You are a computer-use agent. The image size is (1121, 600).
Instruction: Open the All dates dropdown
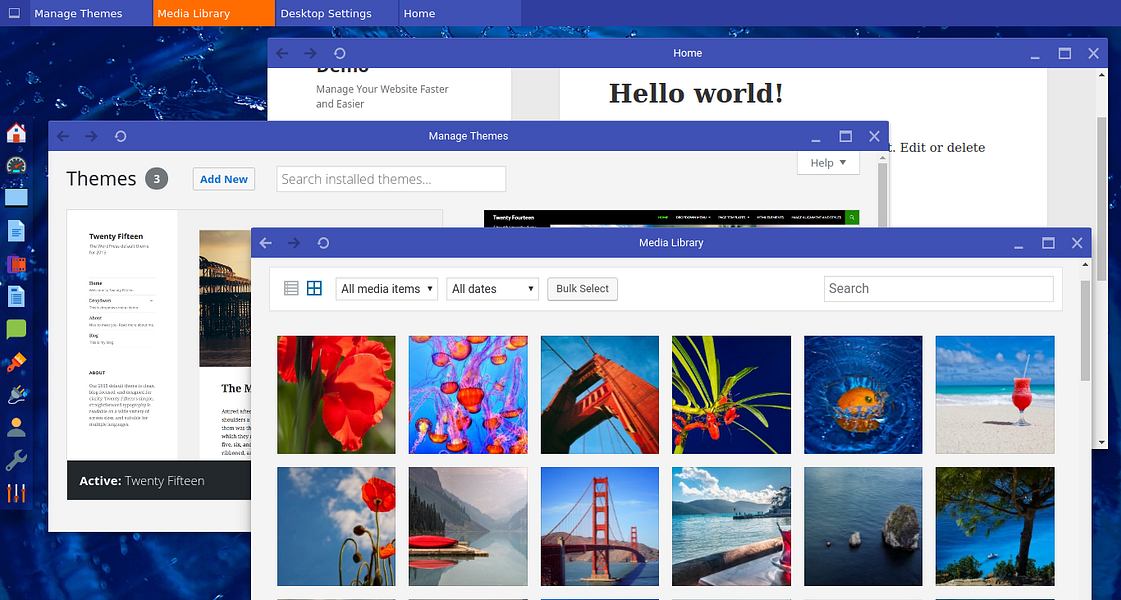[493, 289]
